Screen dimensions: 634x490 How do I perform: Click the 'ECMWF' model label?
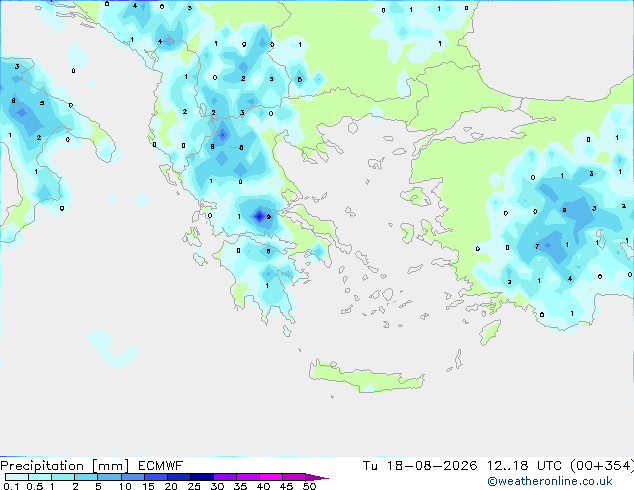[161, 466]
